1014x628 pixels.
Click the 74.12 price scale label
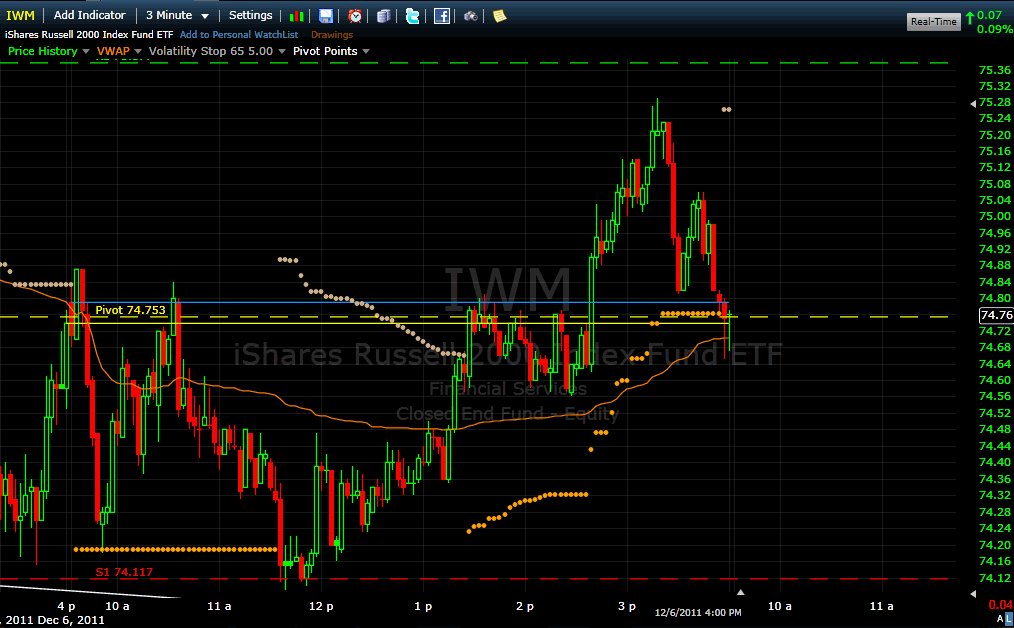click(995, 578)
